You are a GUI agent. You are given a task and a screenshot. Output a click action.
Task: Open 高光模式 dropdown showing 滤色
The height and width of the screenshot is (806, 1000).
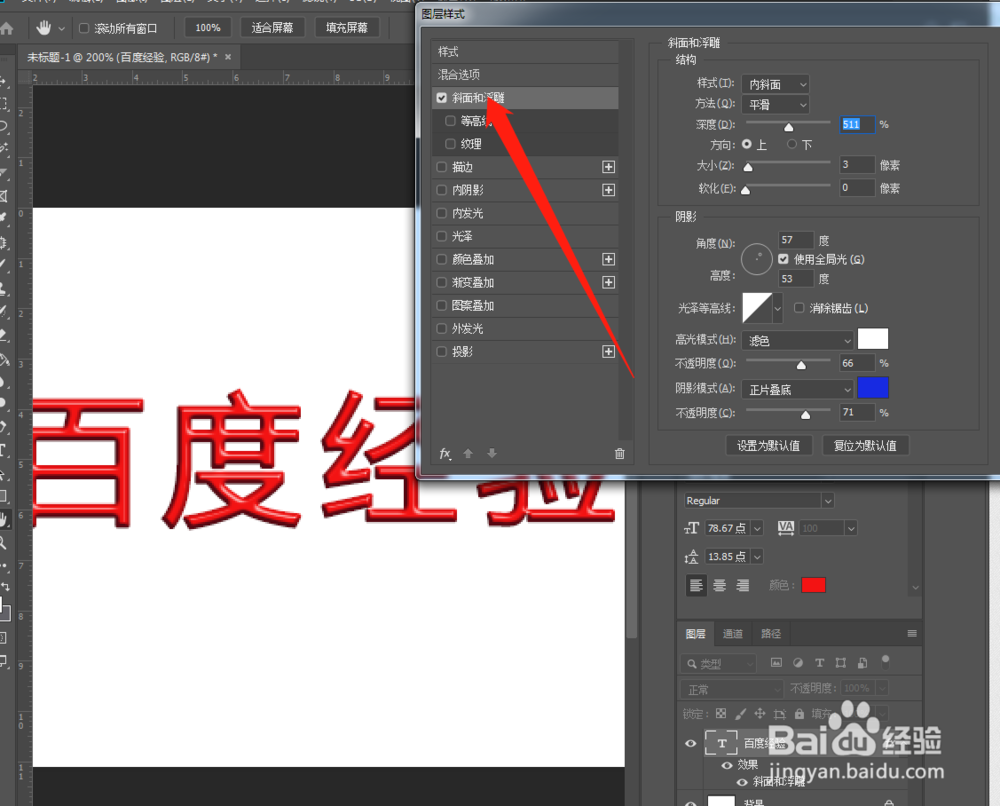797,341
